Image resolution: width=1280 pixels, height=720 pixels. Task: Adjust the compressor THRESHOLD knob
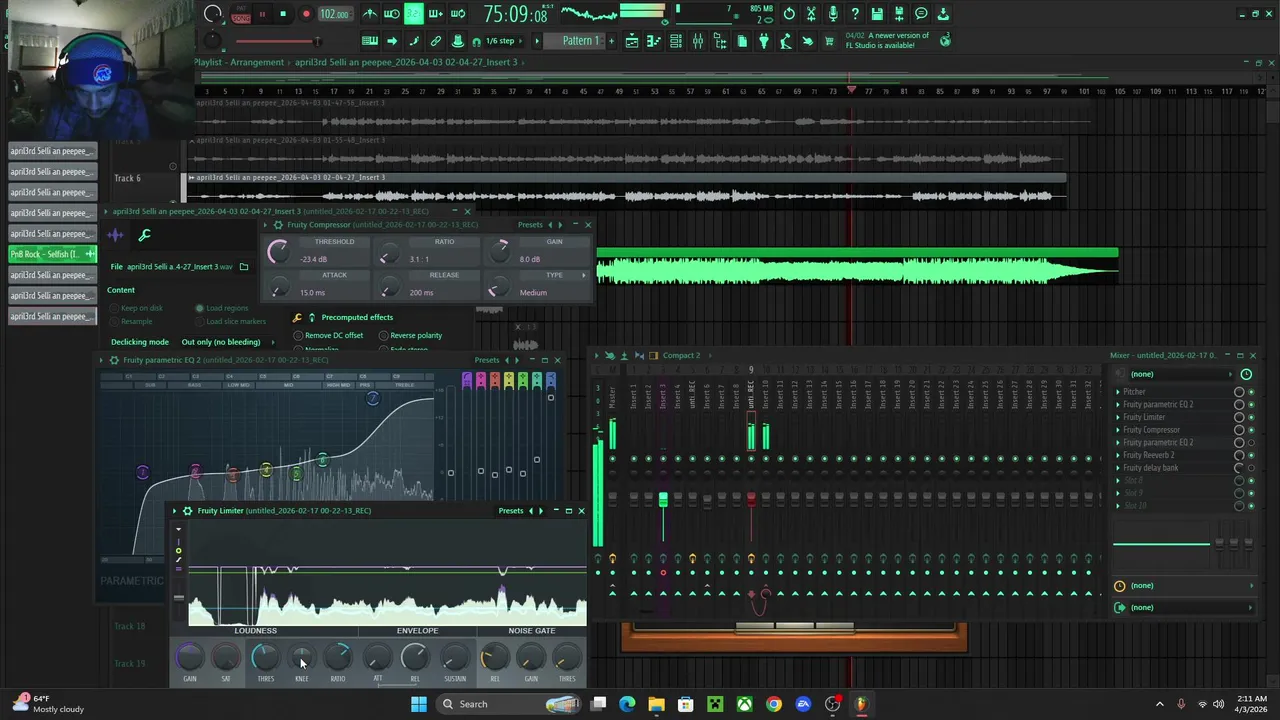click(x=278, y=254)
